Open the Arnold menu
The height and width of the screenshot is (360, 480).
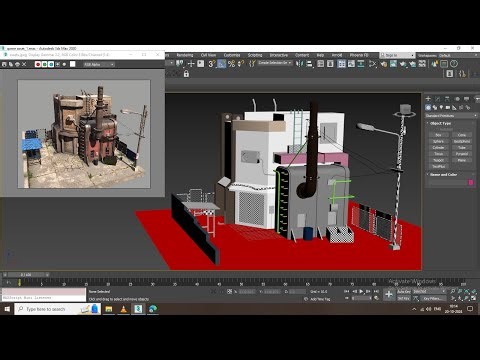pos(337,55)
